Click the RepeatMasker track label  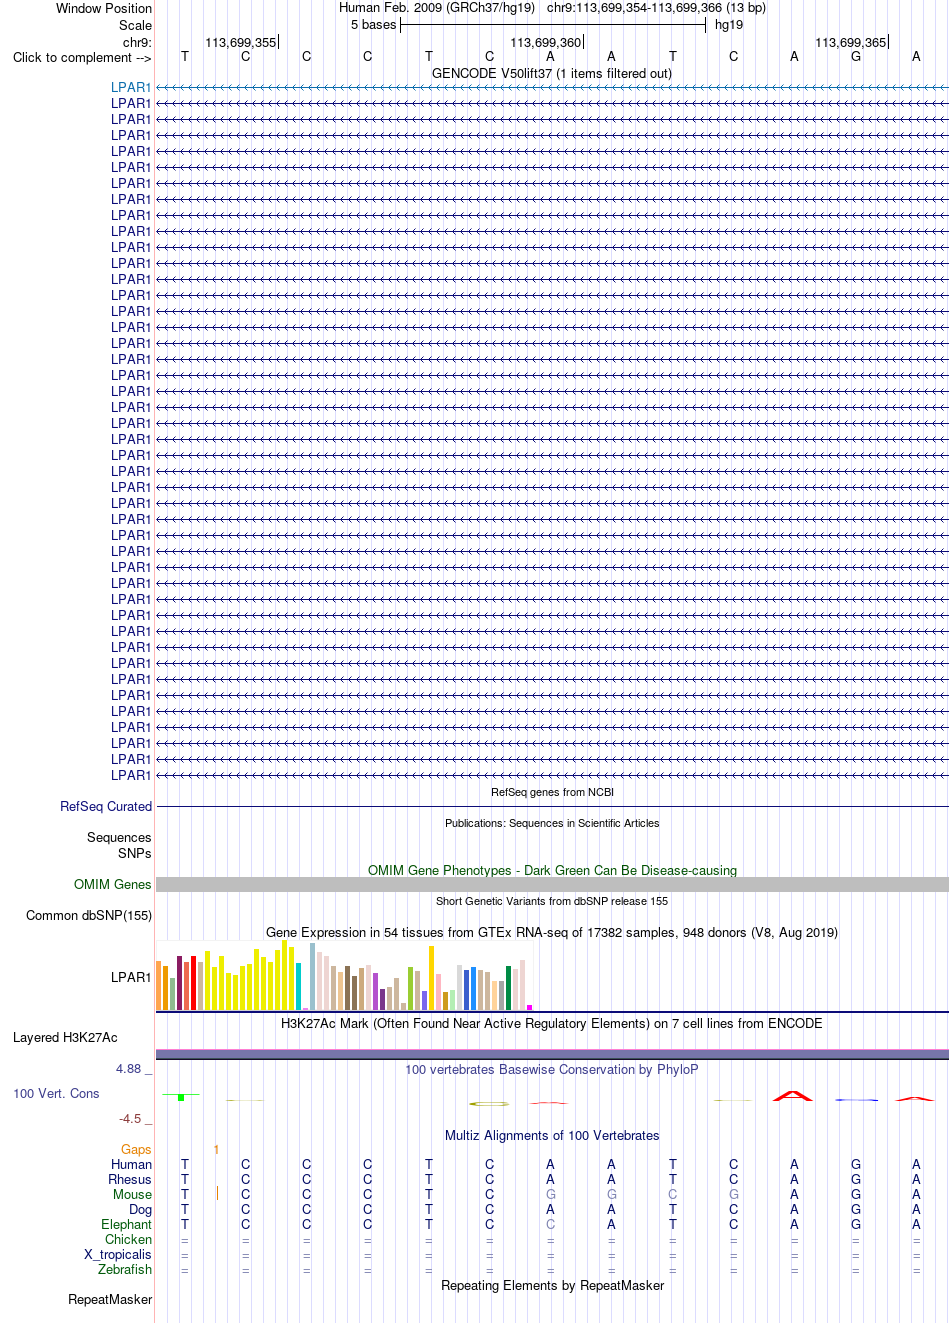coord(110,1299)
